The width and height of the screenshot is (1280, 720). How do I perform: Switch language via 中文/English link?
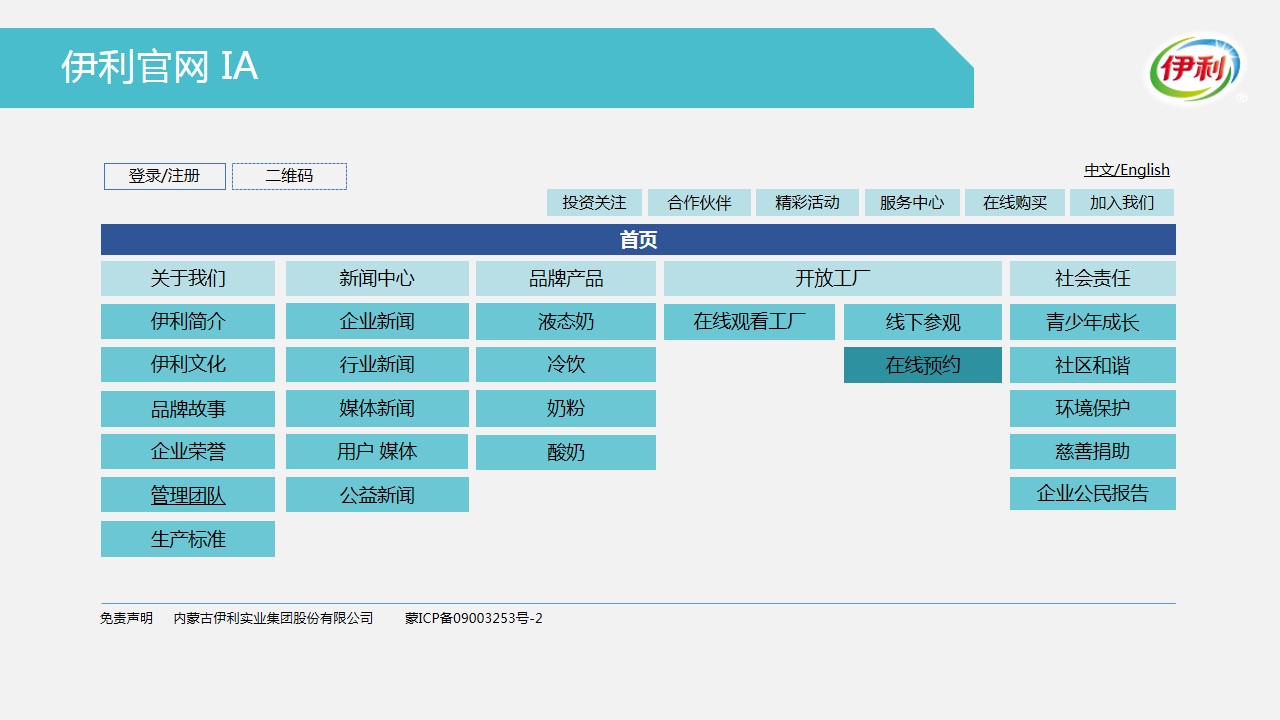(1127, 170)
